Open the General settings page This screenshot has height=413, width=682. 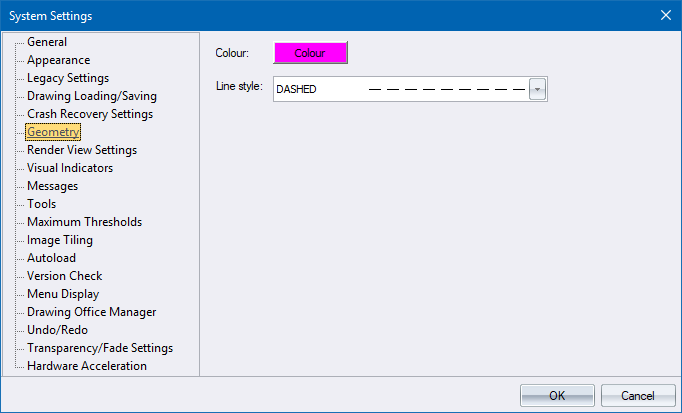(47, 42)
